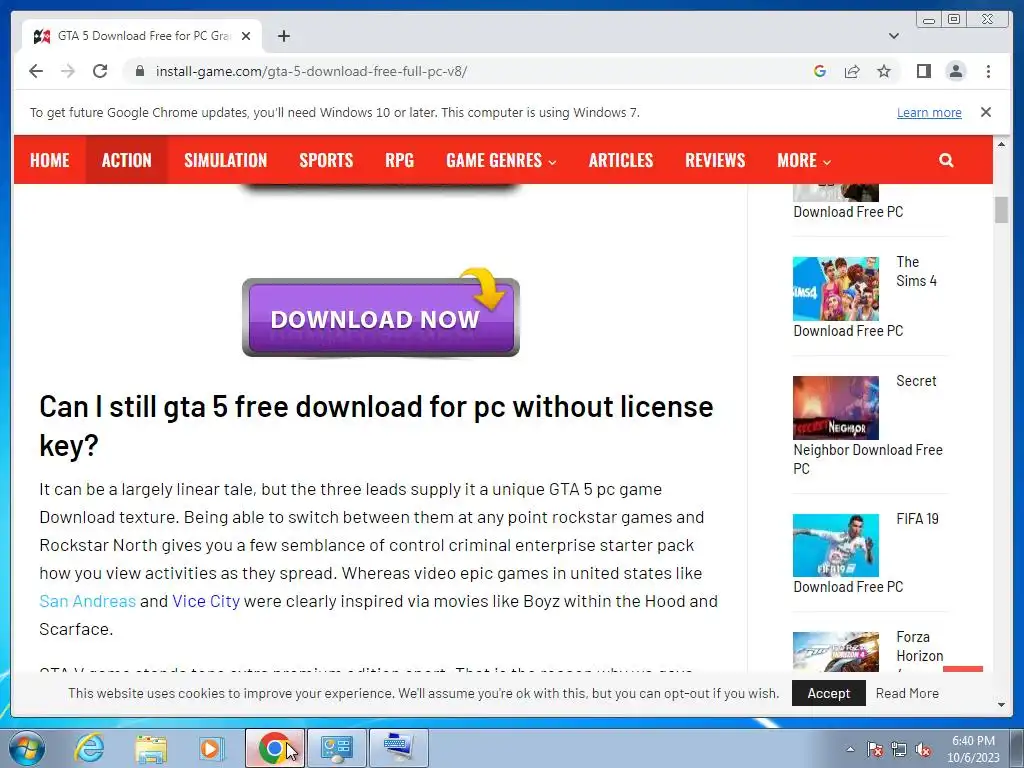Open the RPG category
Viewport: 1024px width, 768px height.
400,160
